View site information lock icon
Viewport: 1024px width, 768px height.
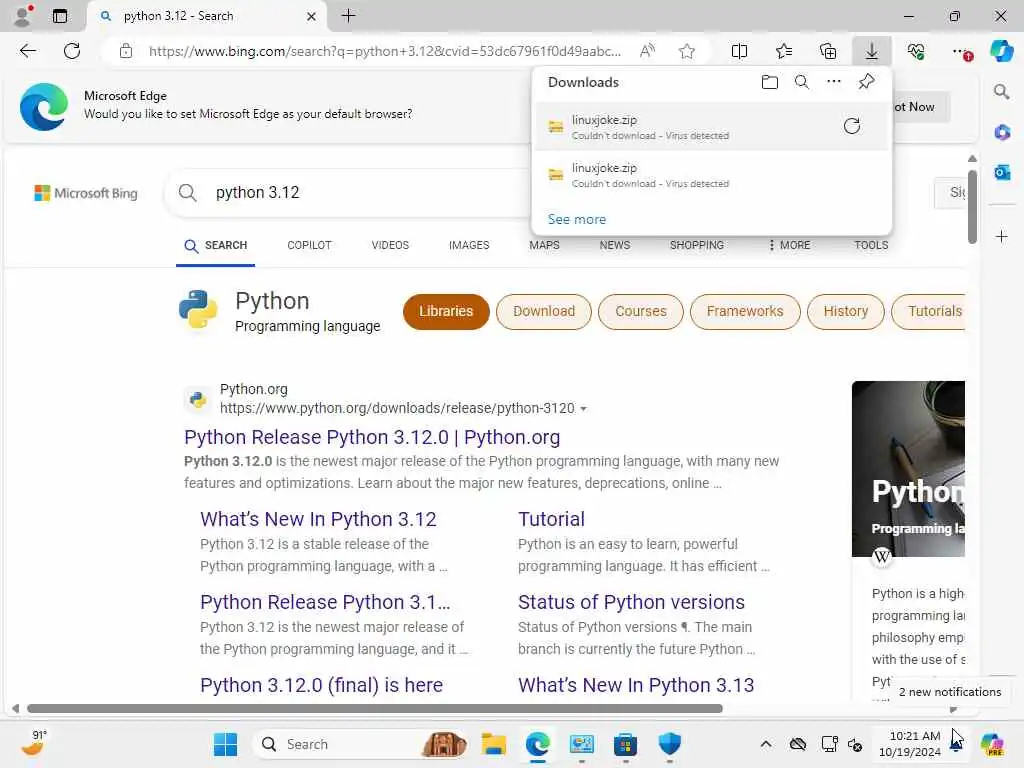click(x=126, y=51)
